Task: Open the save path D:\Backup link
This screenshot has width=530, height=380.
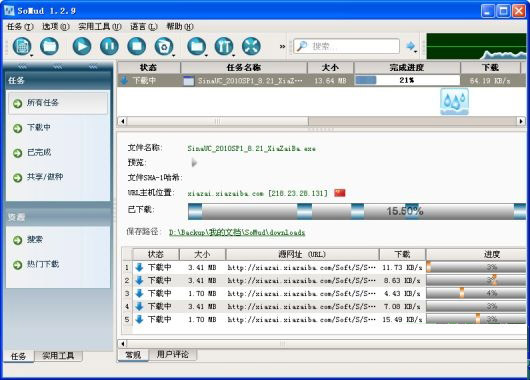Action: (x=237, y=232)
